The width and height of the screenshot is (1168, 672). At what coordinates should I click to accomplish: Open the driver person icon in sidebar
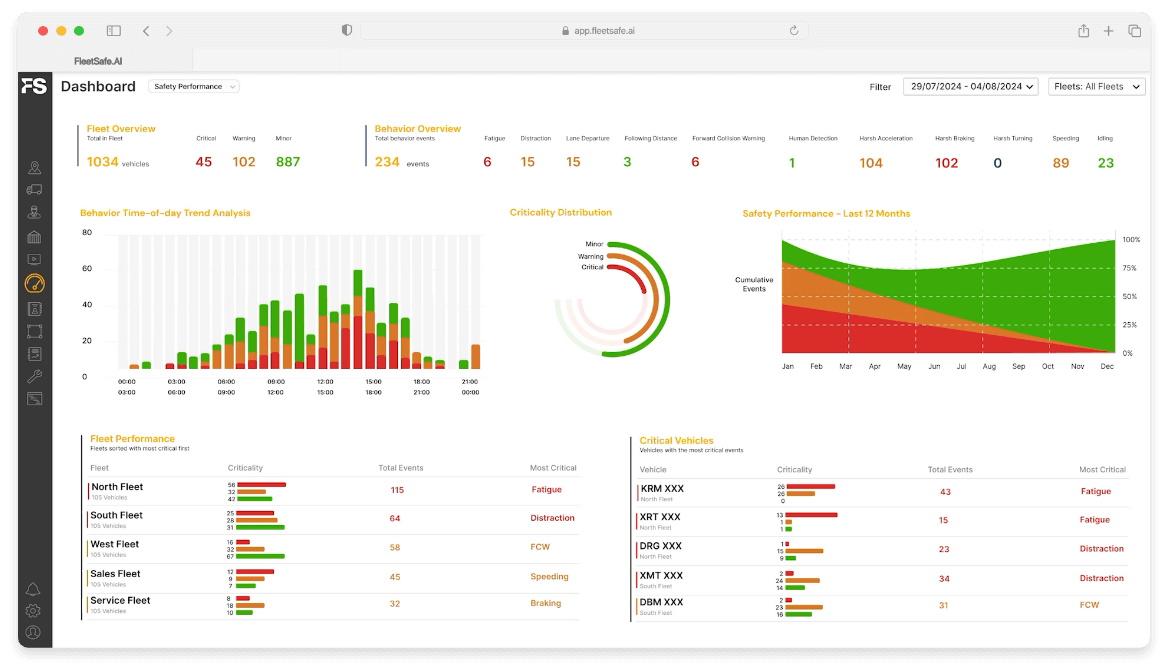tap(35, 212)
